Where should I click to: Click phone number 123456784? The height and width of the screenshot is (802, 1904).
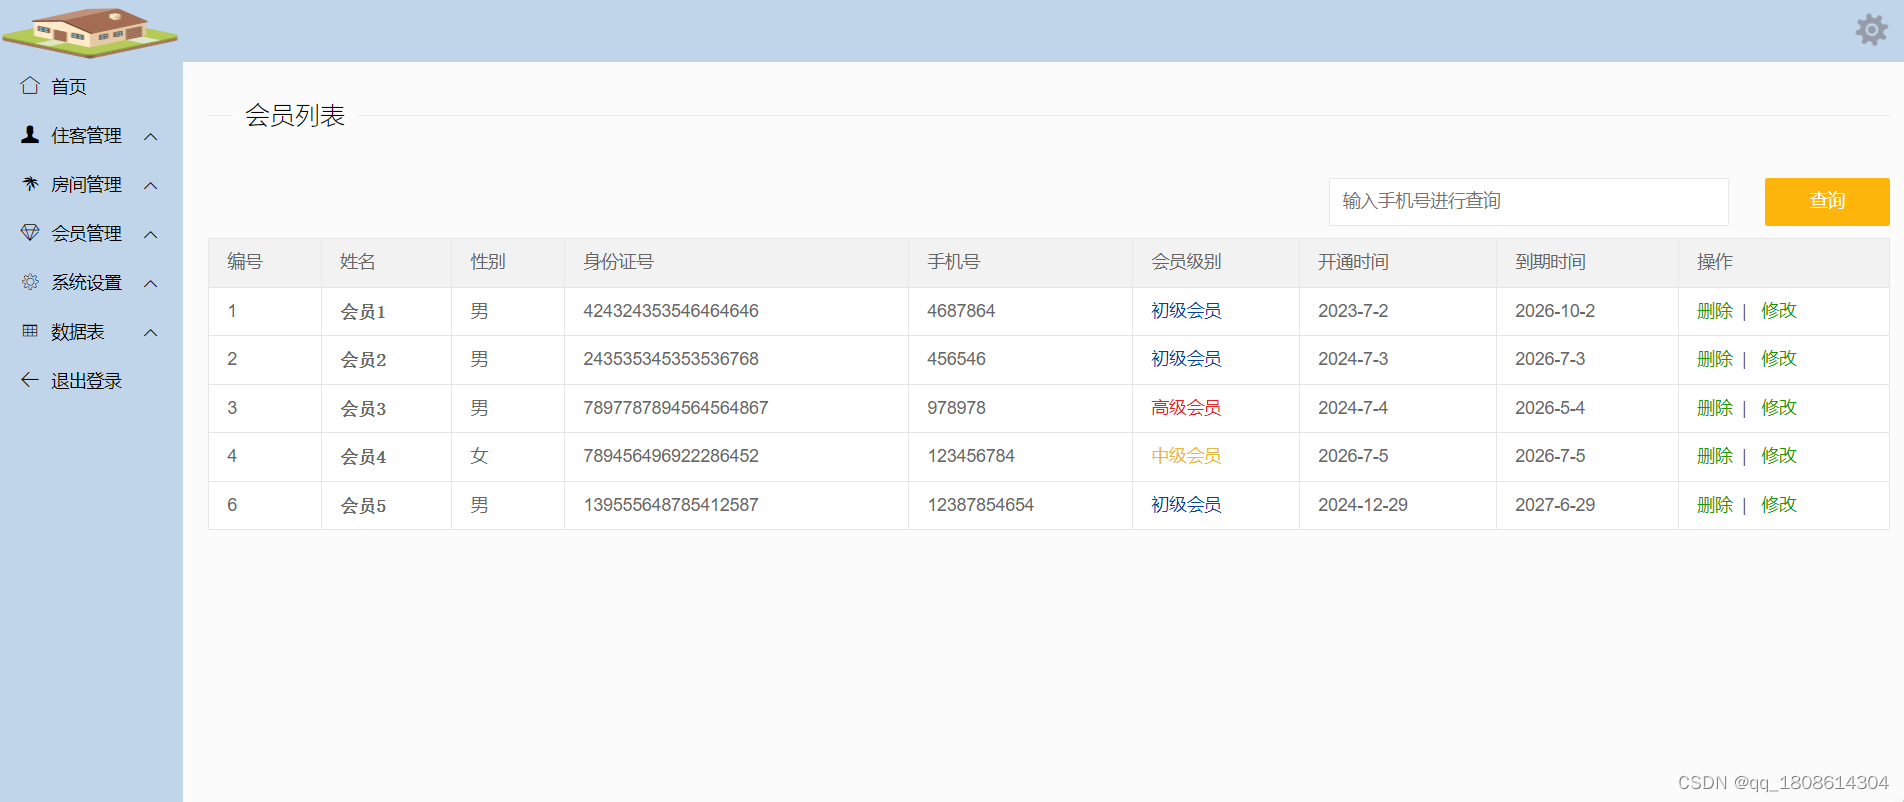(x=971, y=456)
